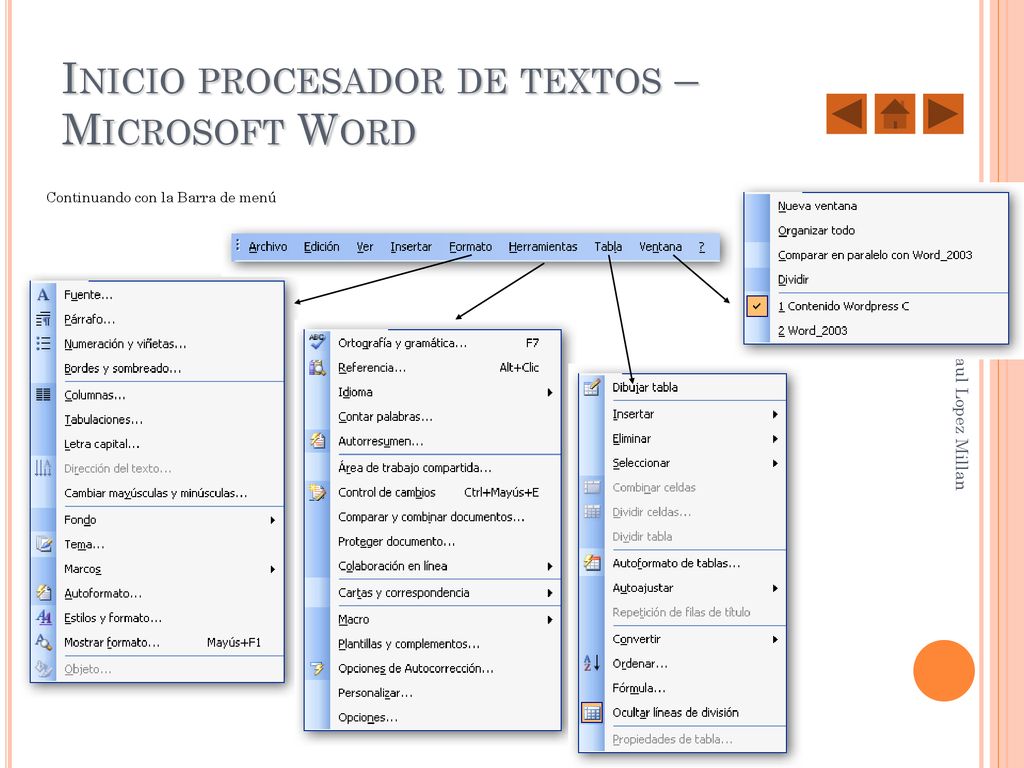The width and height of the screenshot is (1024, 768).
Task: Choose Letra capital
Action: pos(101,444)
